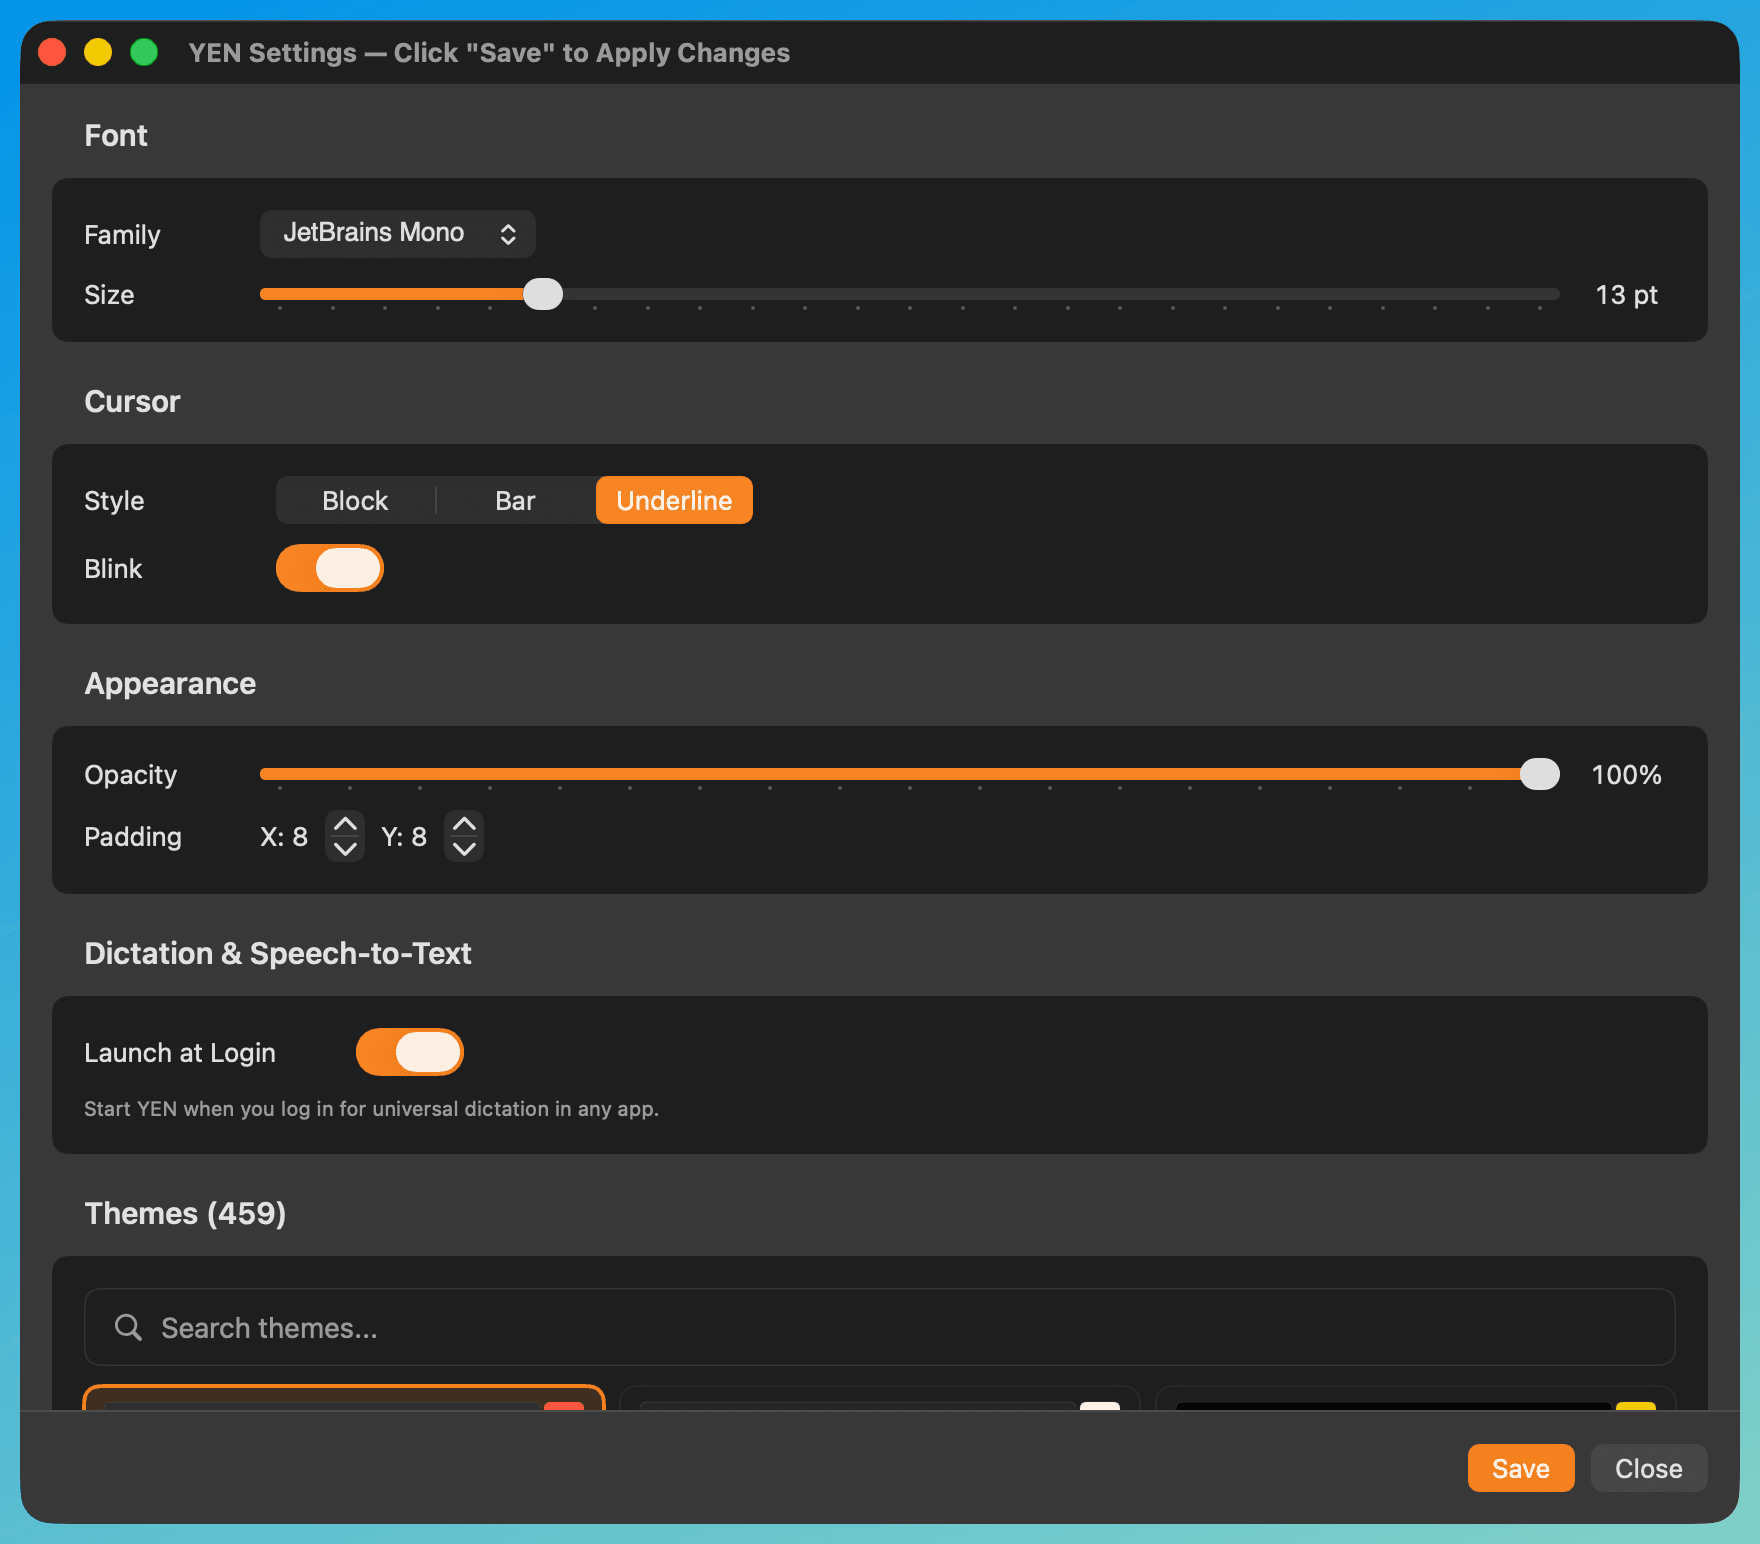1760x1544 pixels.
Task: Select the middle theme card
Action: click(x=880, y=1400)
